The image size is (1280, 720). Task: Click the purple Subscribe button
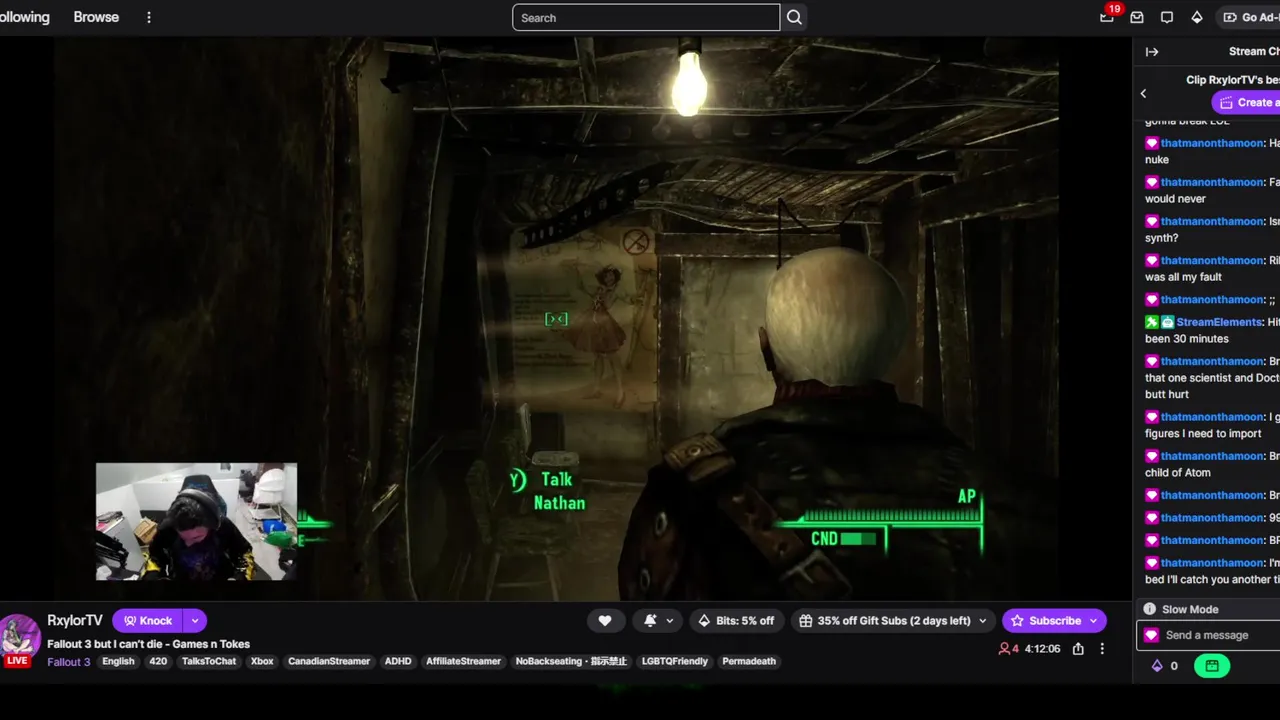pyautogui.click(x=1054, y=620)
